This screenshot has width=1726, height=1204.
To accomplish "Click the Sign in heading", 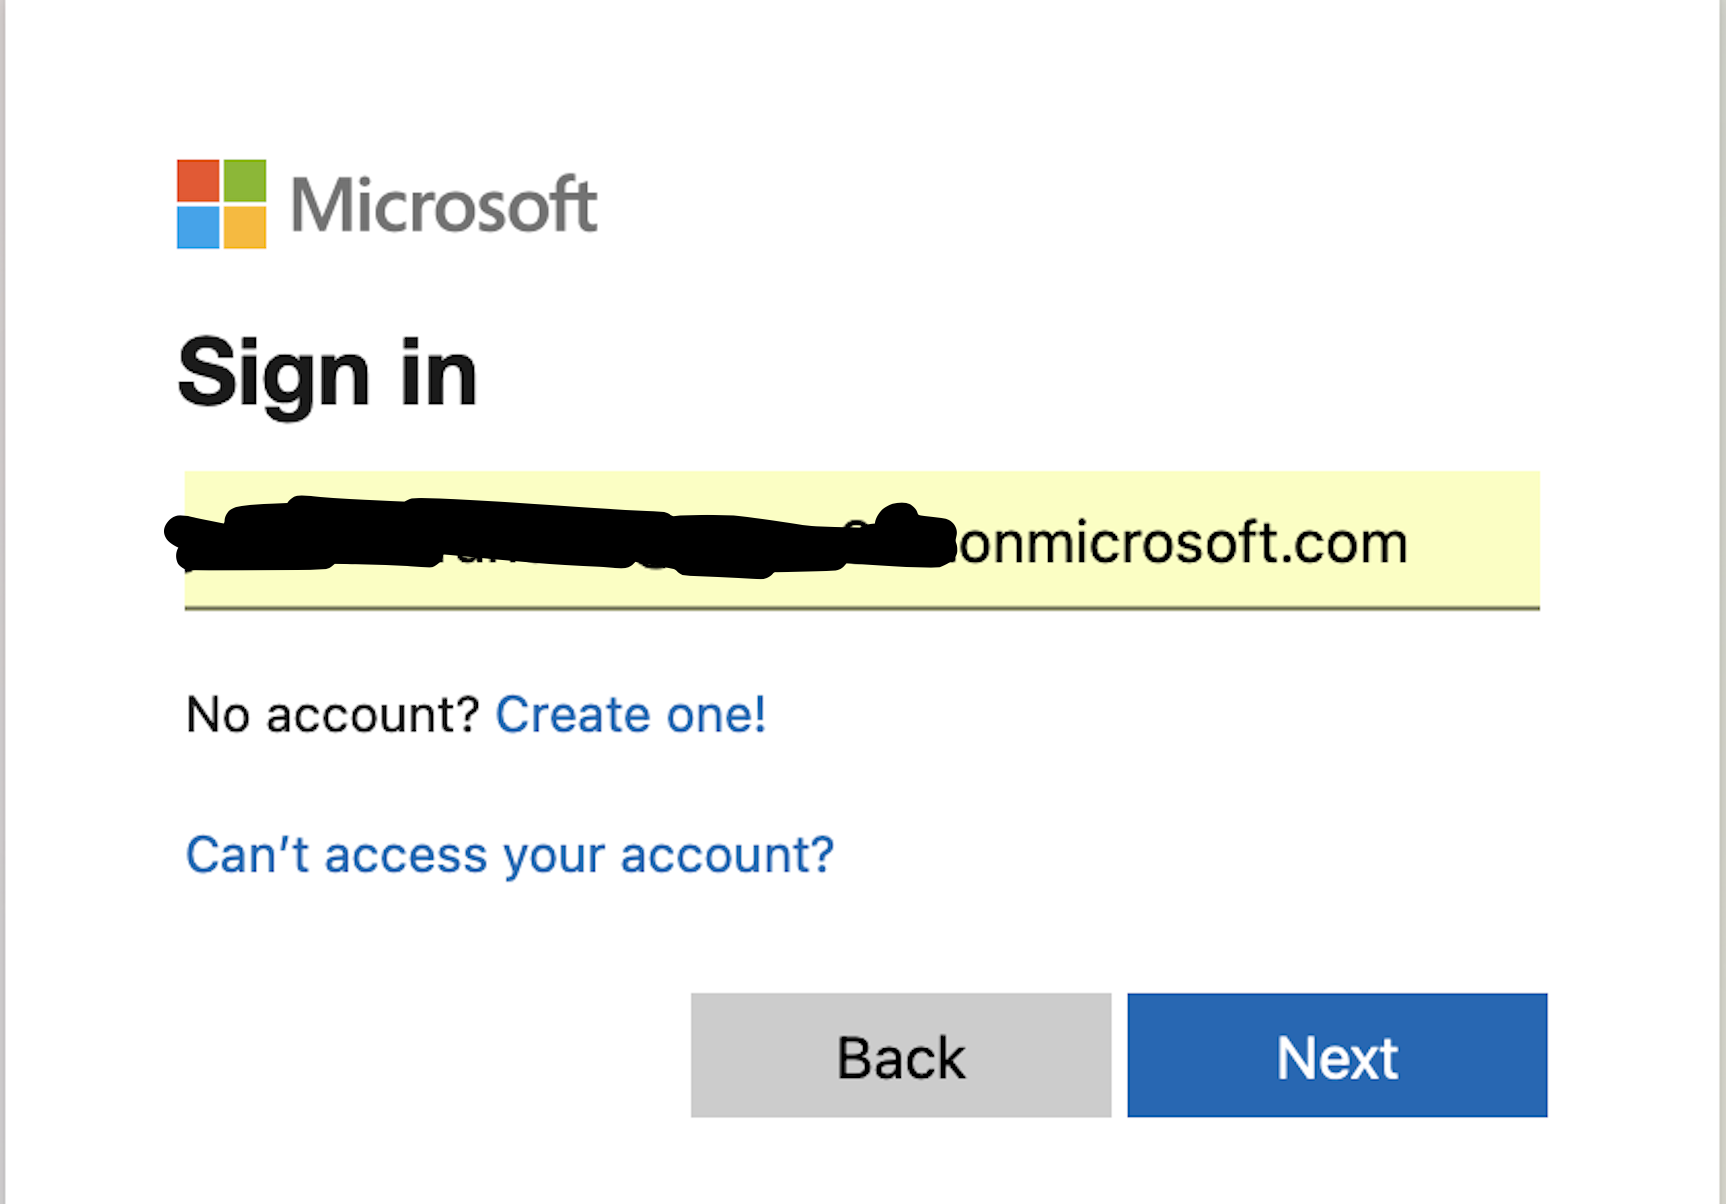I will coord(328,374).
